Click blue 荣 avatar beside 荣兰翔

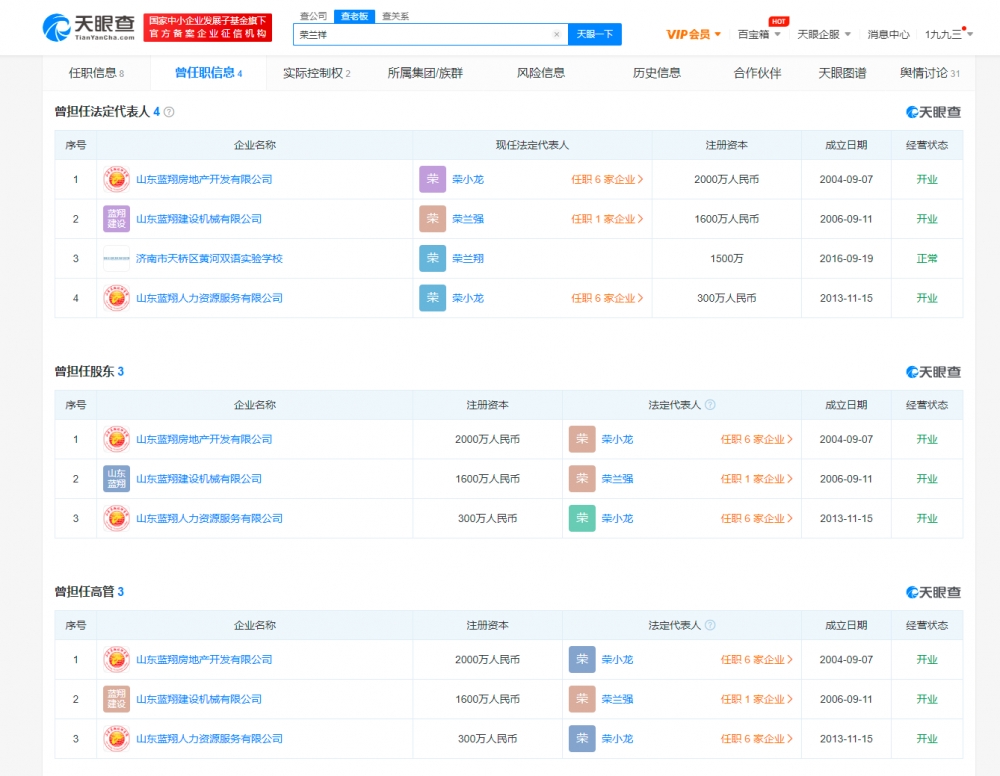click(432, 258)
